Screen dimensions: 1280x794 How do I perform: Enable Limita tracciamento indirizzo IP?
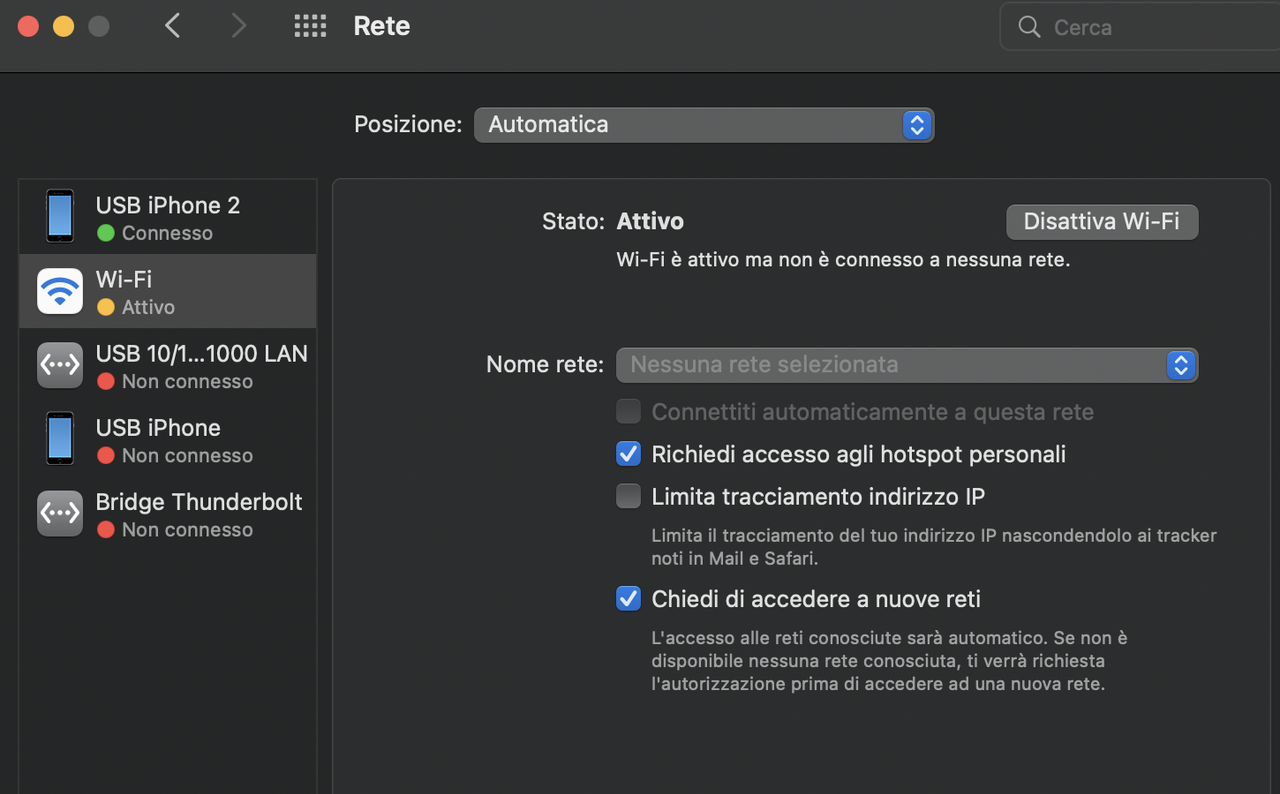point(628,496)
